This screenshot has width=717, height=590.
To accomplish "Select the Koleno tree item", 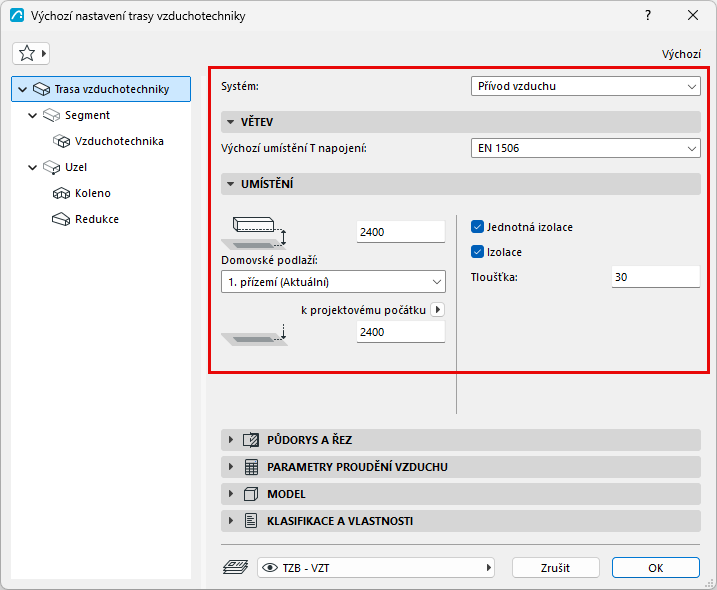I will 92,193.
